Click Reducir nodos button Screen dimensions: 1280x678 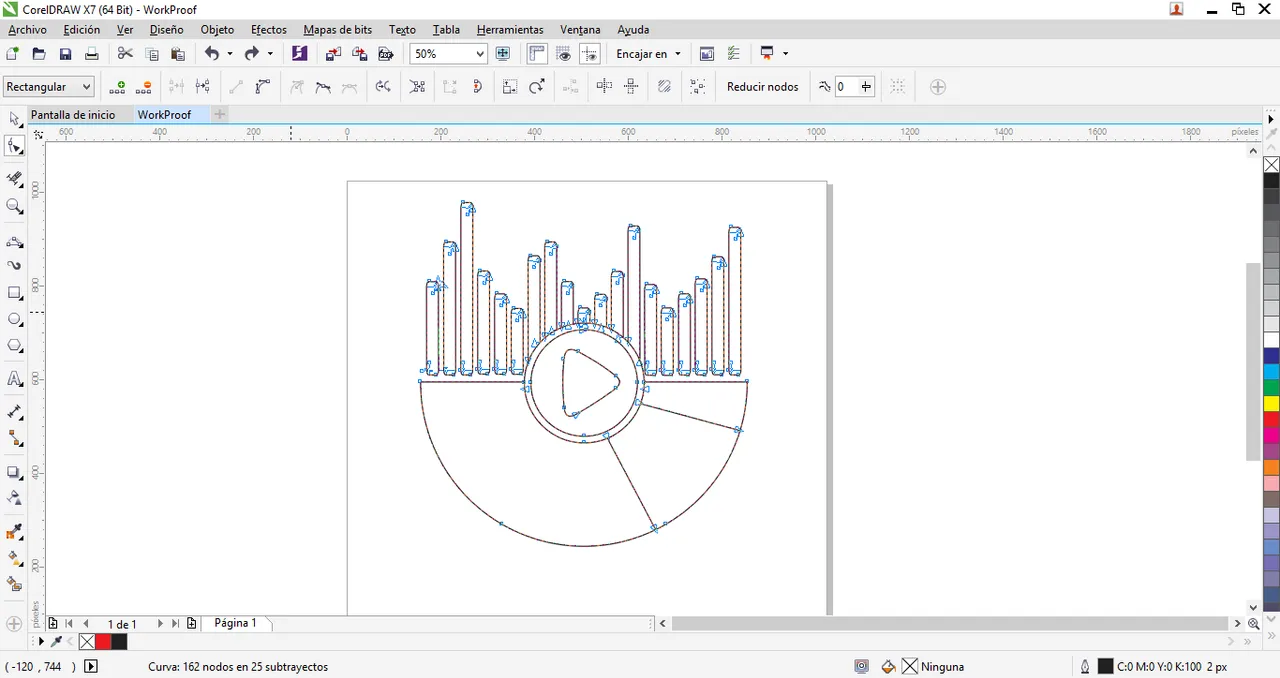pos(762,87)
